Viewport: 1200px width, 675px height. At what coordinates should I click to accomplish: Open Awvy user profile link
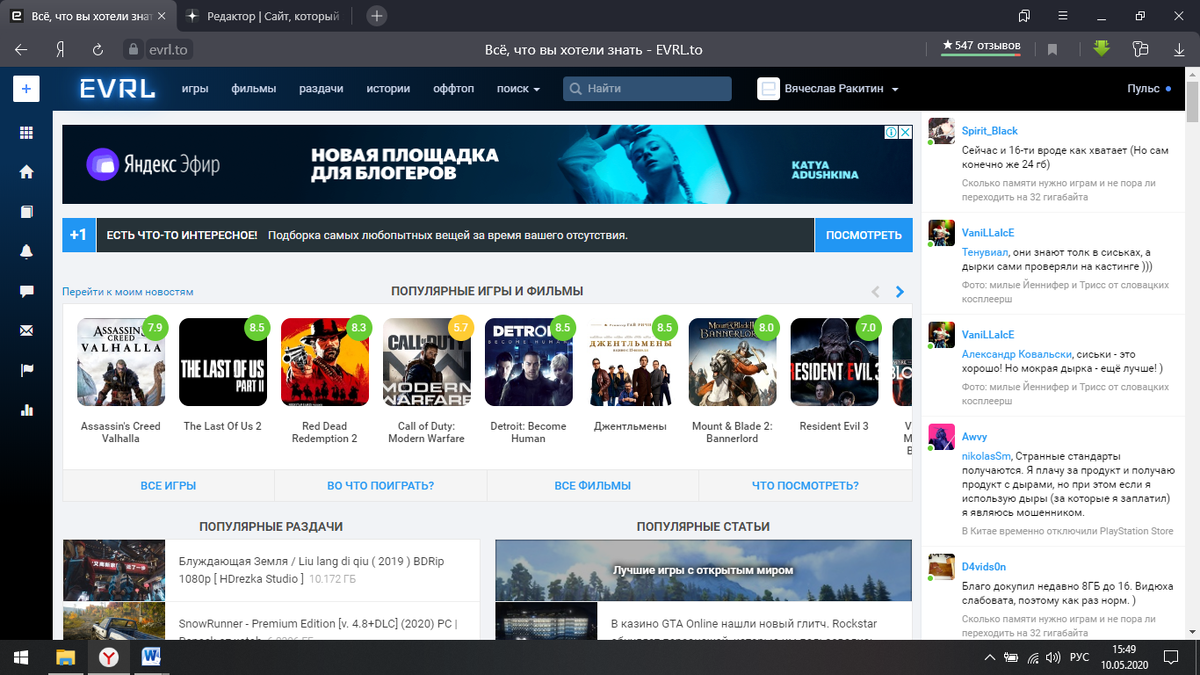coord(975,437)
